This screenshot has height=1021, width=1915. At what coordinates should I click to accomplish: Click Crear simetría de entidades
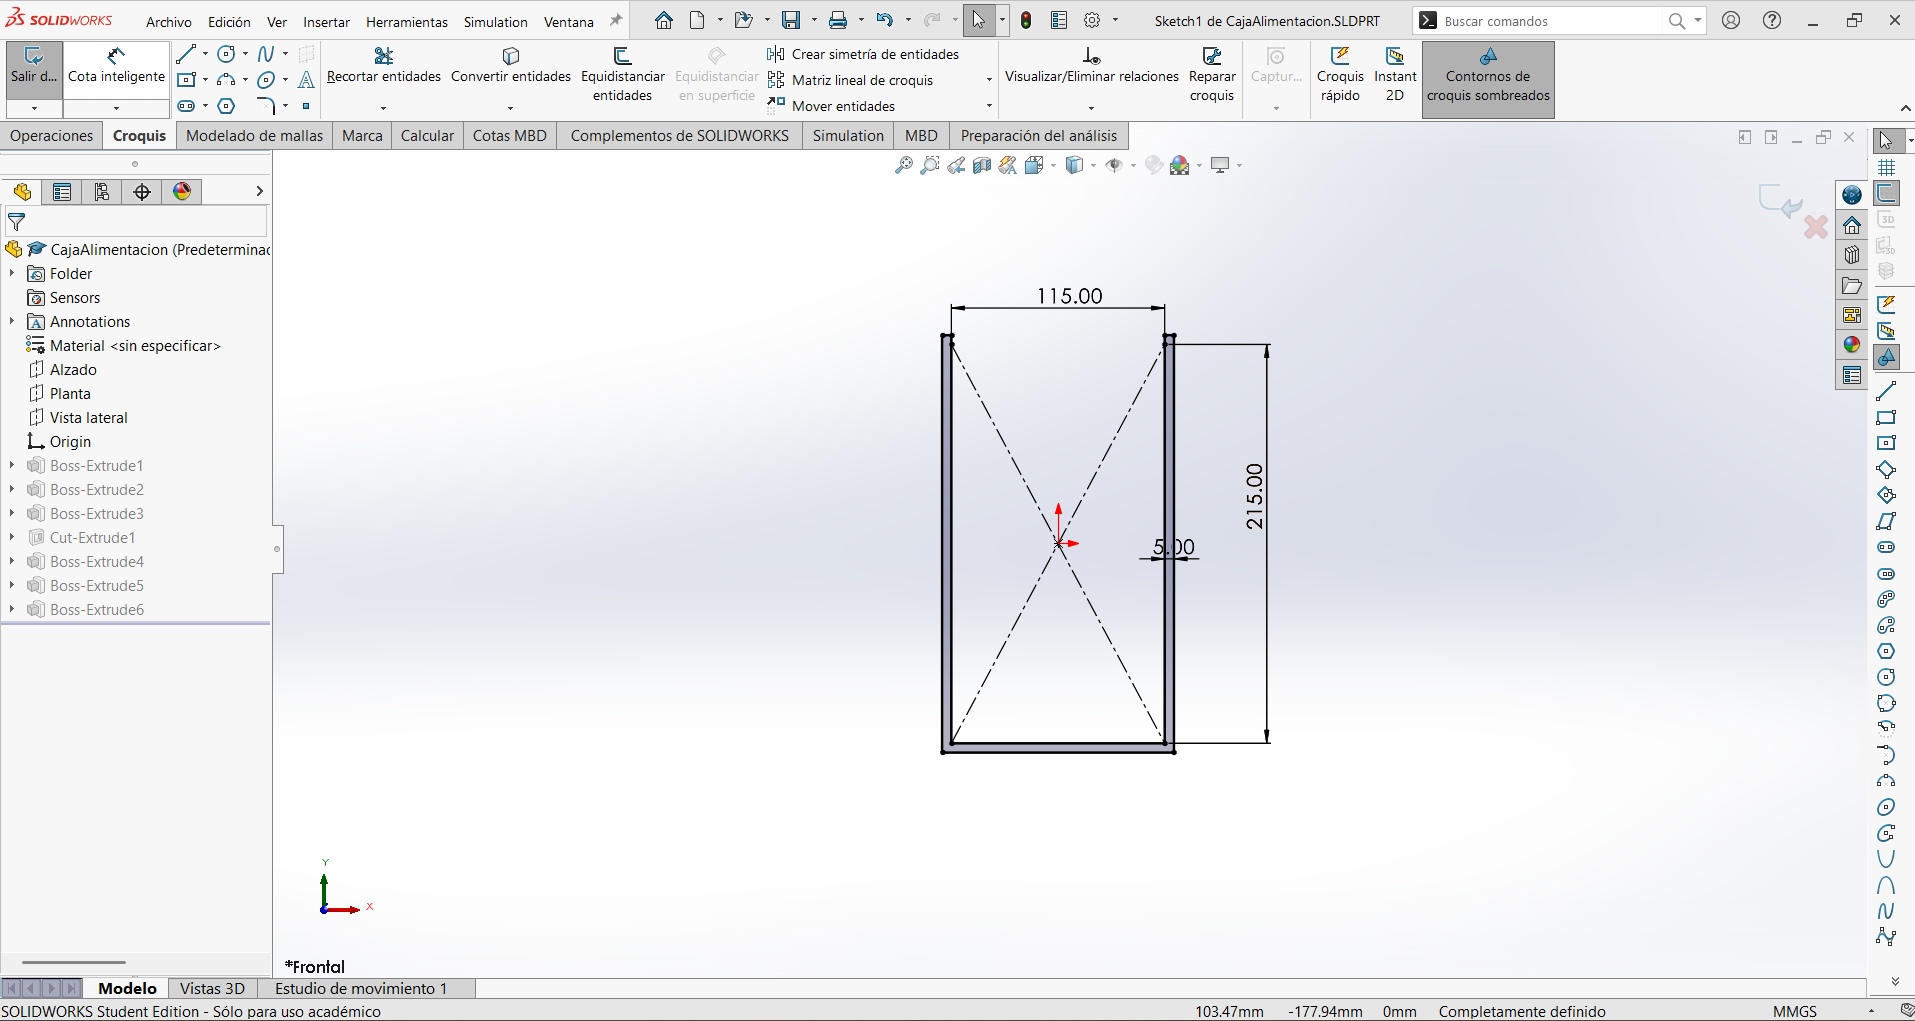coord(865,54)
